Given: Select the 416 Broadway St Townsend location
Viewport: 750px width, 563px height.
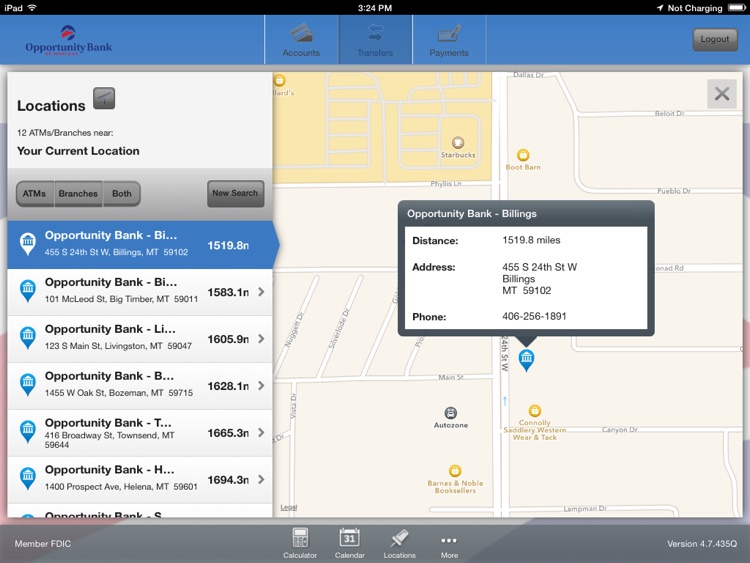Looking at the screenshot, I should click(x=140, y=432).
